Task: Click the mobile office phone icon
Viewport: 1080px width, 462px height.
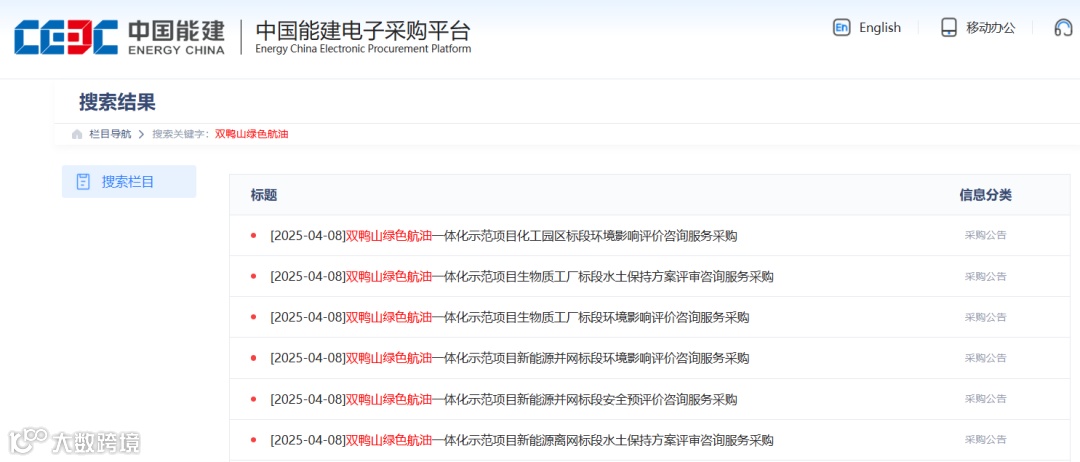Action: coord(948,28)
